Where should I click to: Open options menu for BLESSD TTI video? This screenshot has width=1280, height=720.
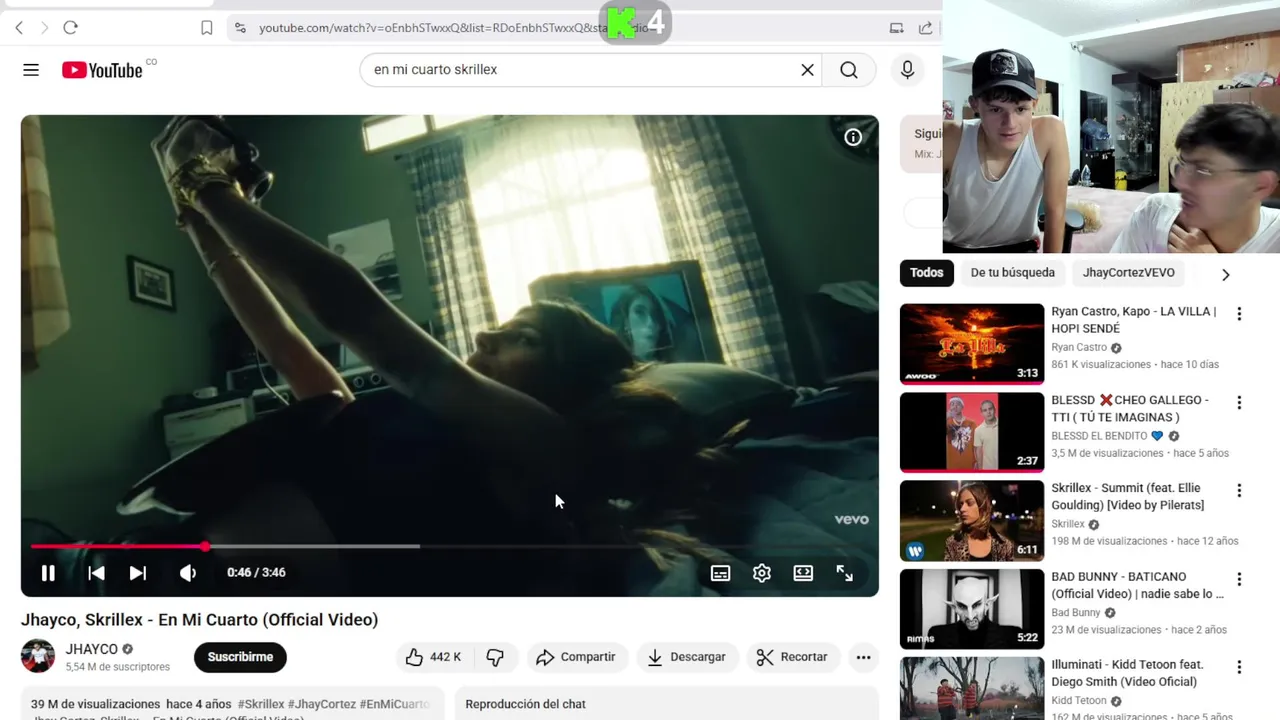pos(1239,402)
